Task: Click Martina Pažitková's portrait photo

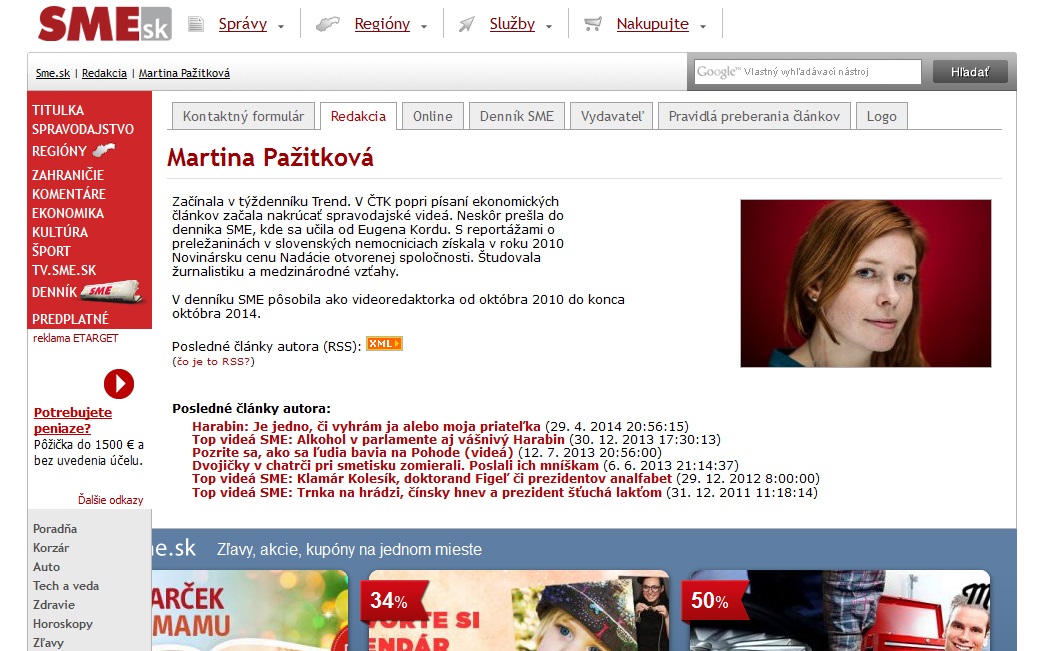Action: [865, 283]
